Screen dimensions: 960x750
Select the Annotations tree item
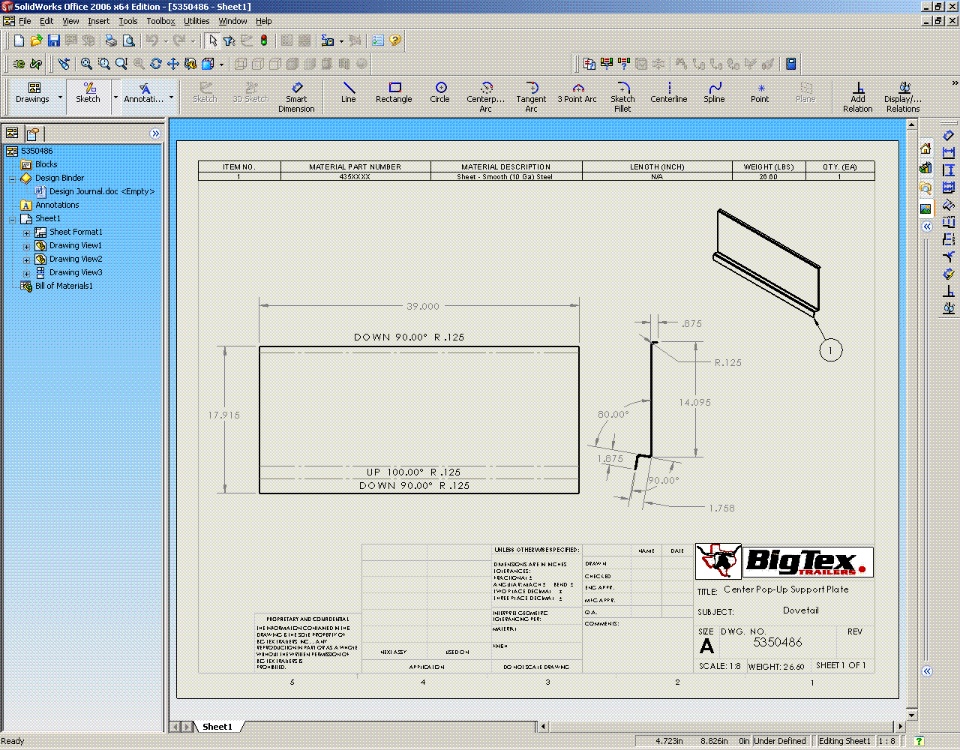click(57, 205)
